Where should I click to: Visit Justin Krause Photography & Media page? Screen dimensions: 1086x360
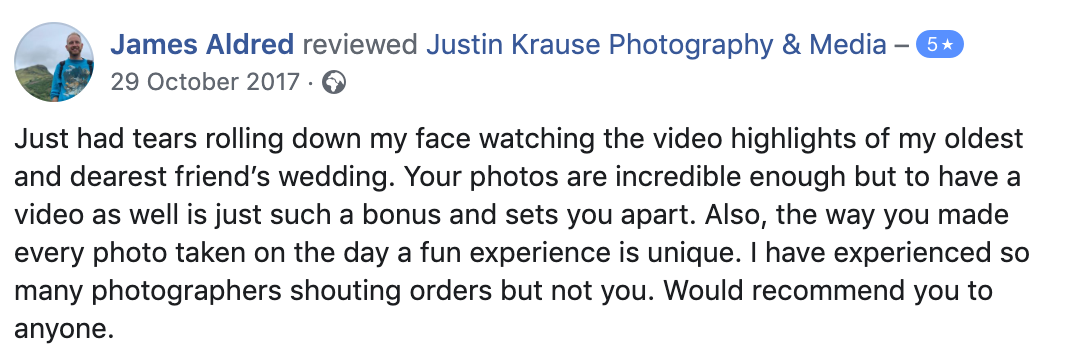(x=656, y=46)
